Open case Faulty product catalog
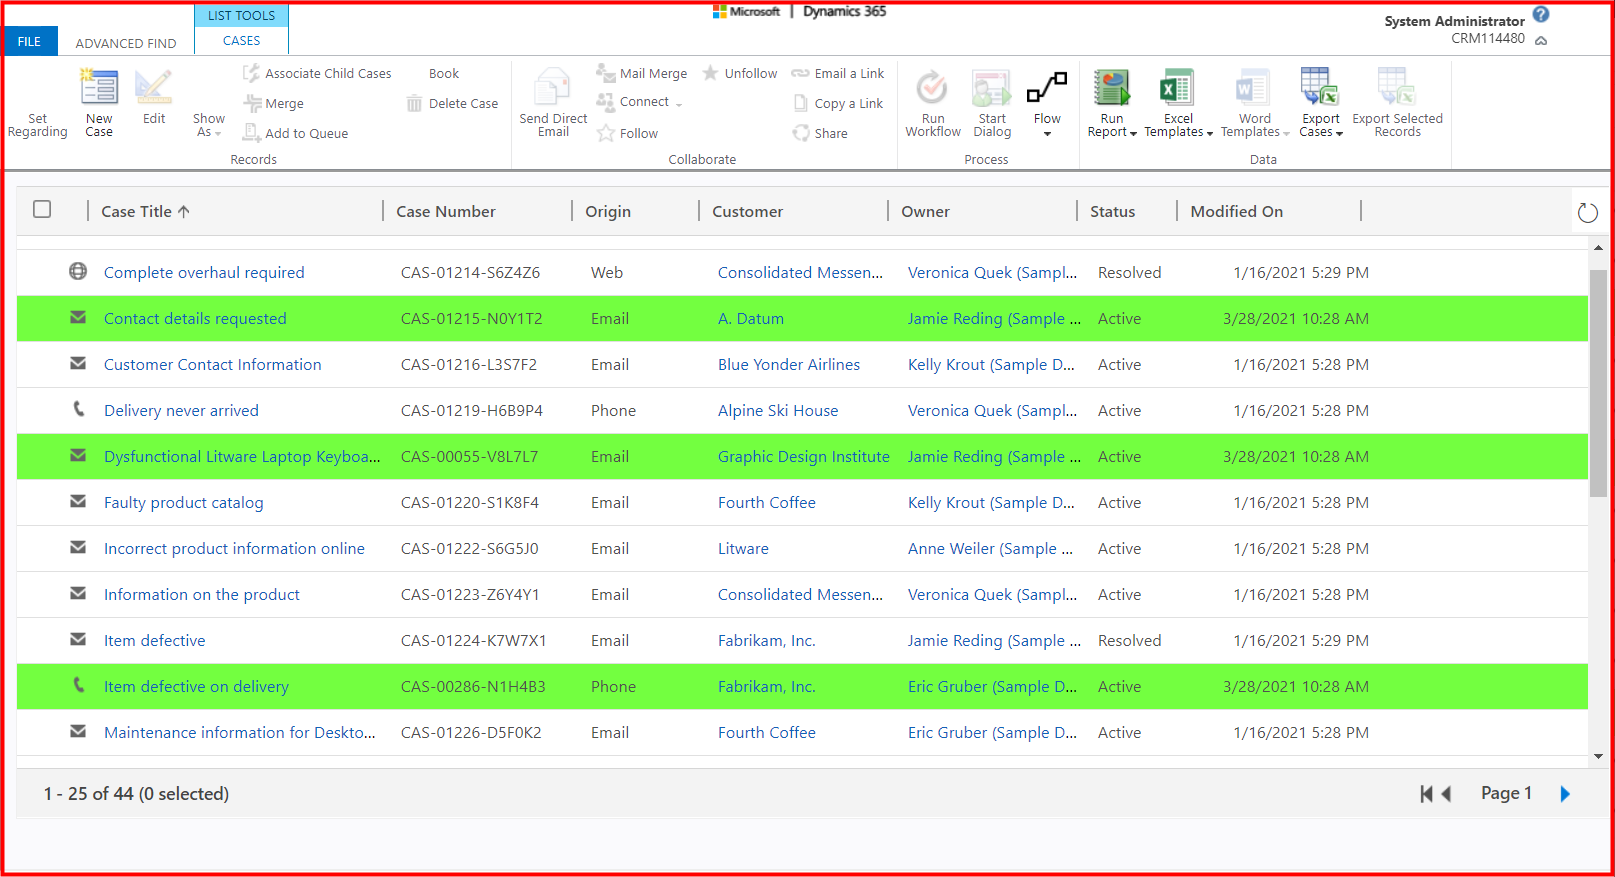This screenshot has width=1615, height=877. [184, 502]
